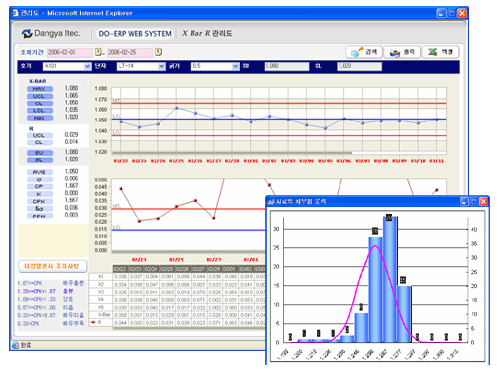Open the end date calendar picker icon
500x375 pixels.
[159, 52]
